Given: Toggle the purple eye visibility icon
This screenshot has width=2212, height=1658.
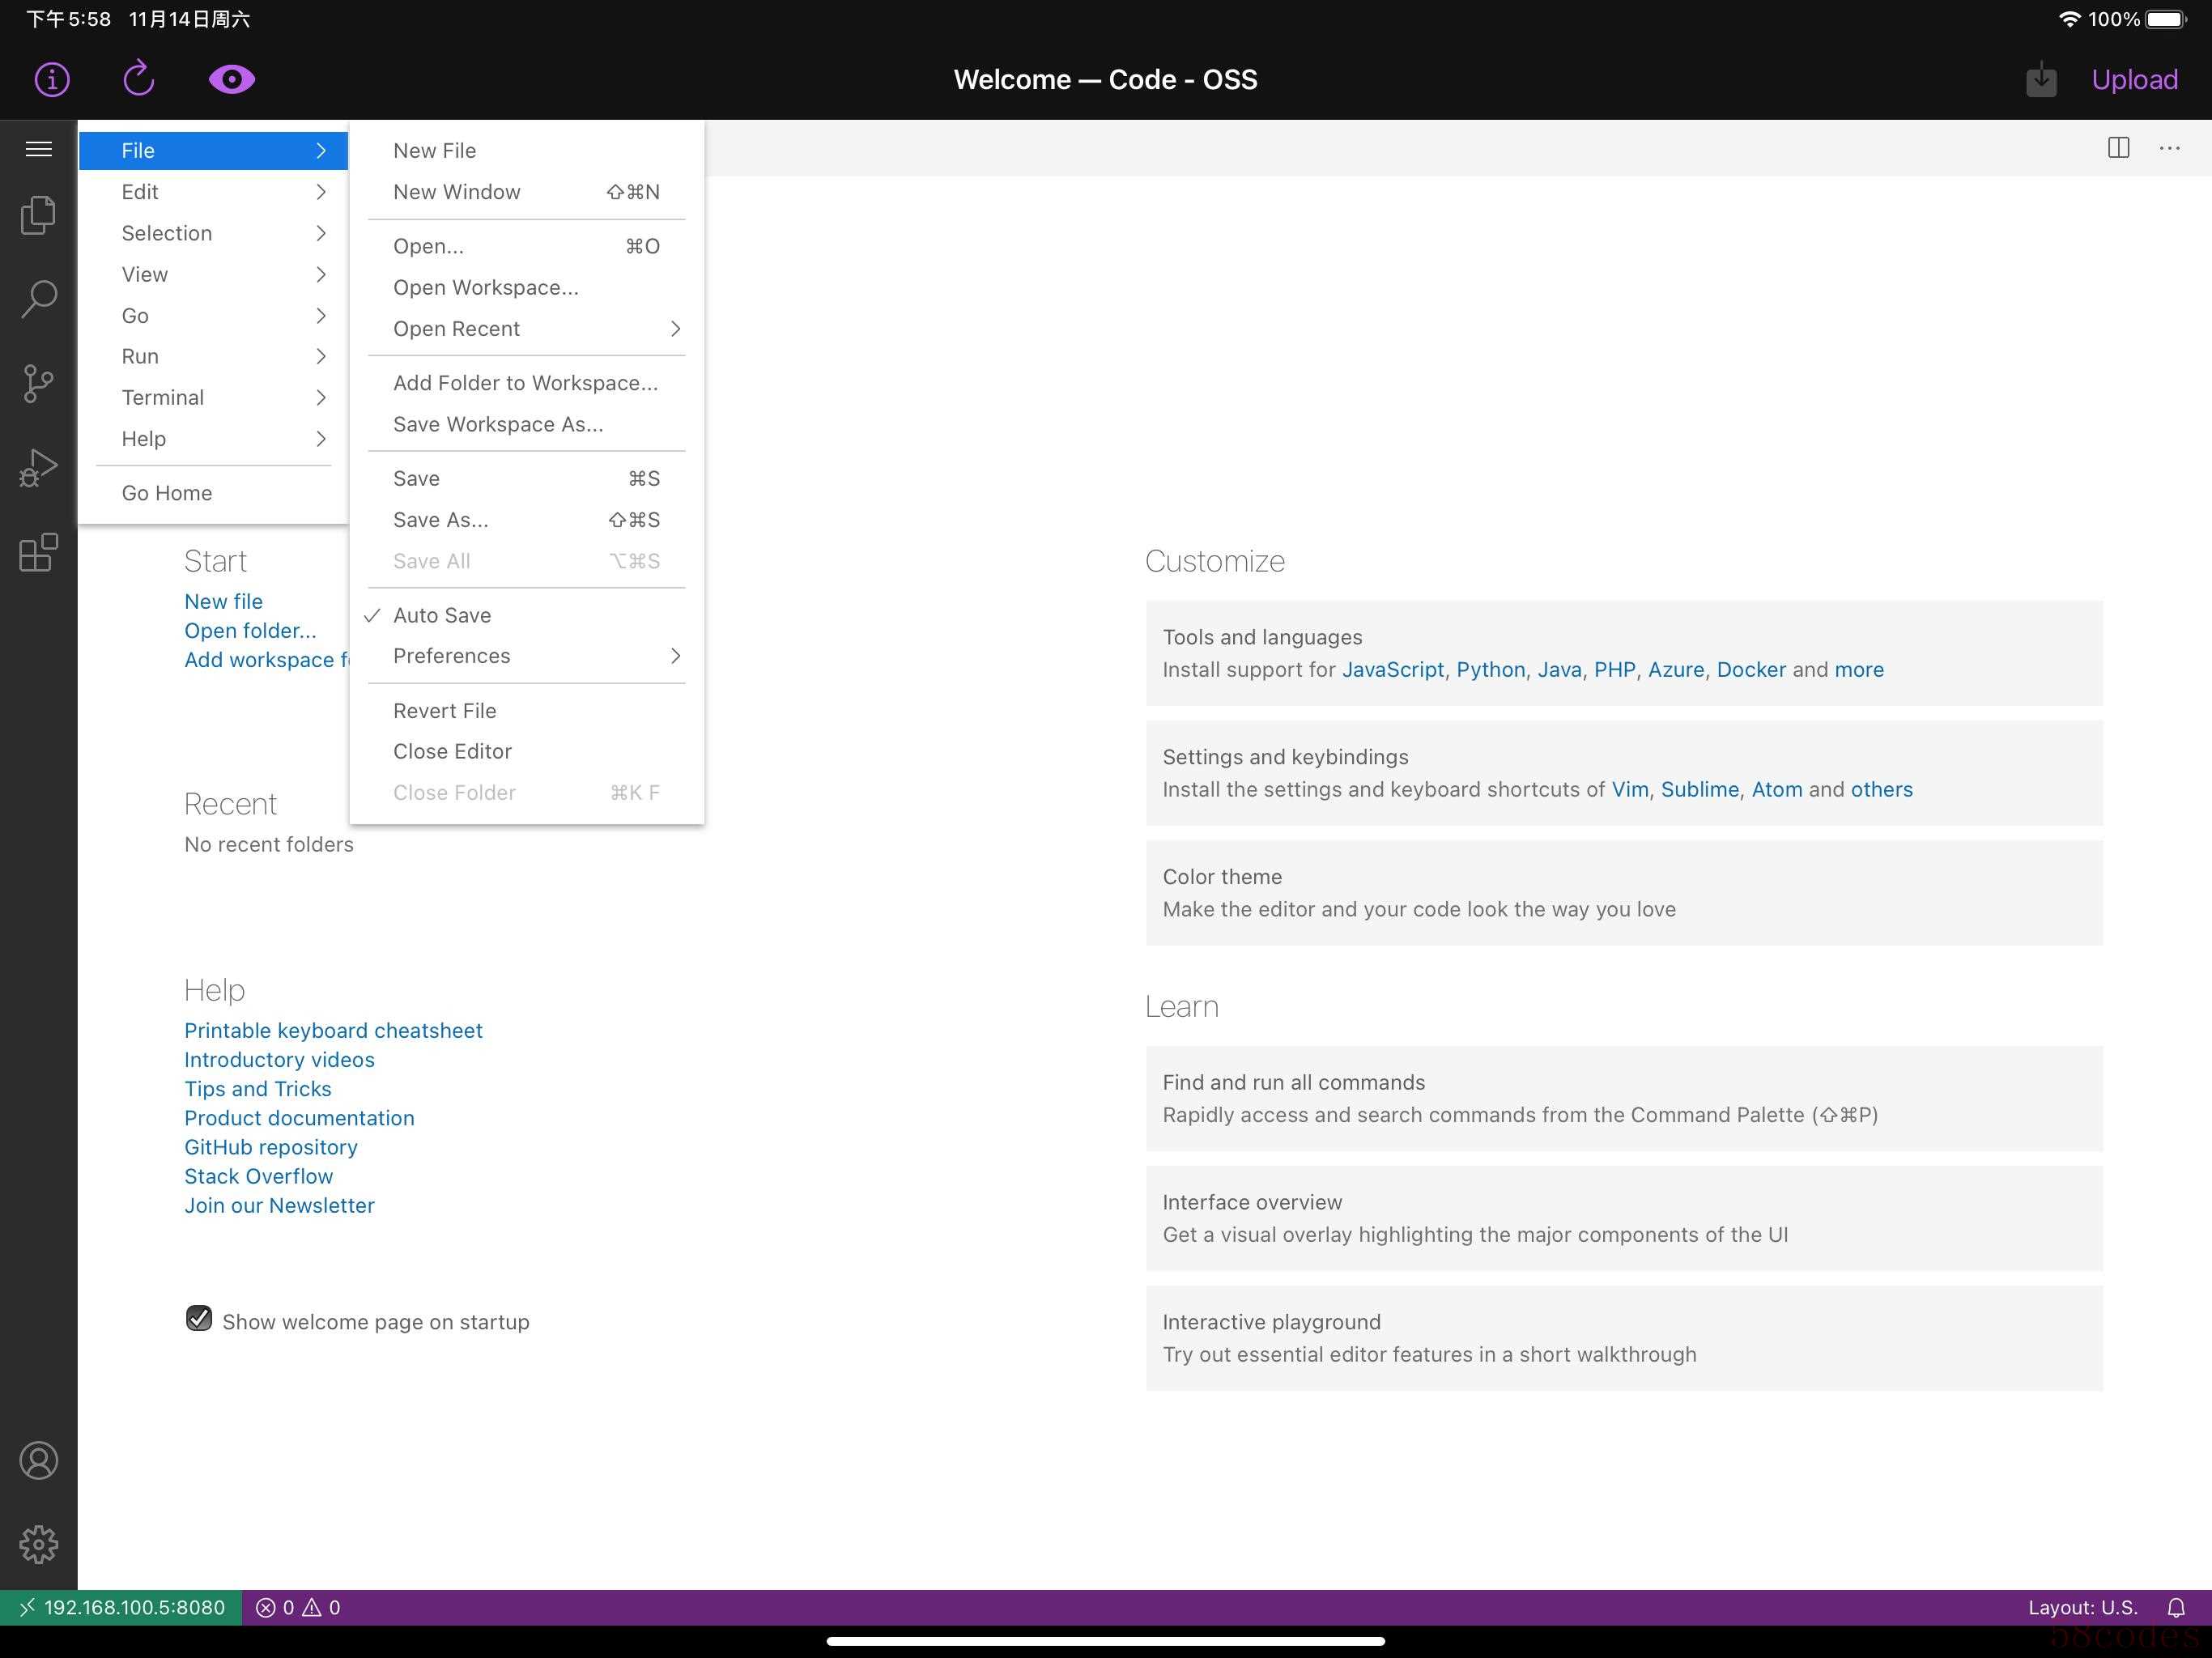Looking at the screenshot, I should coord(231,79).
